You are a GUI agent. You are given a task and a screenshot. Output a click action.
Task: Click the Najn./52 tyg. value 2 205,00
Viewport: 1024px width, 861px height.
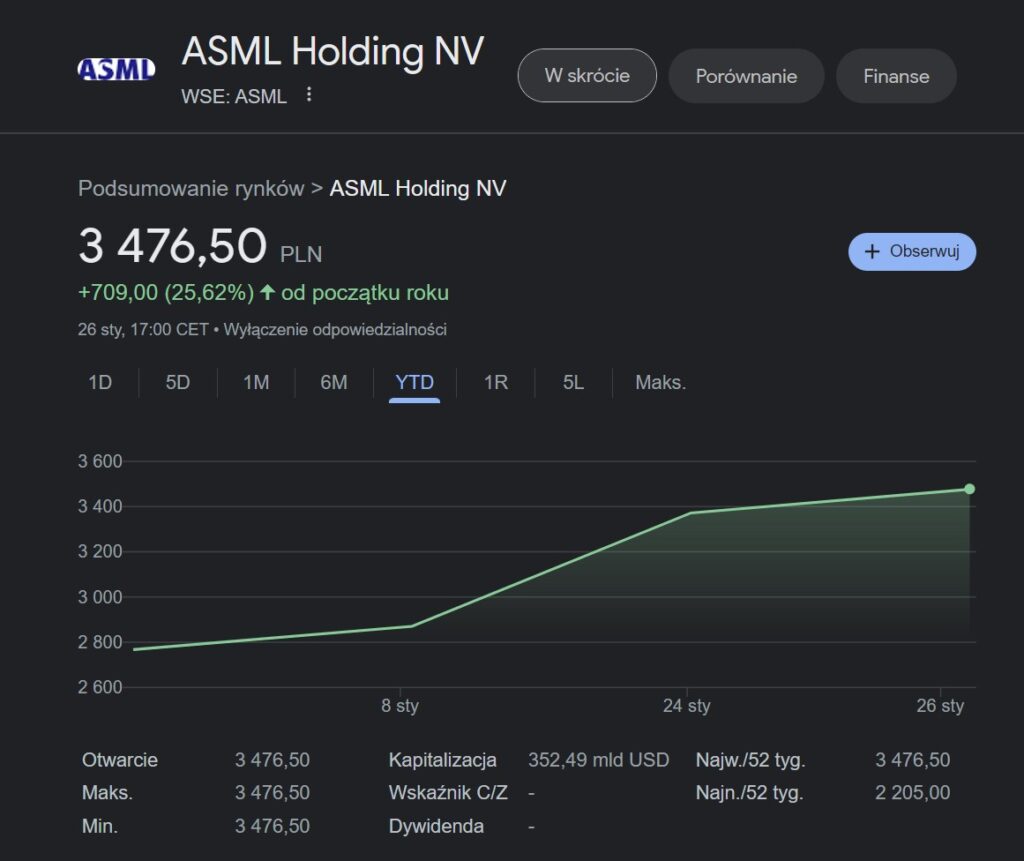tap(912, 792)
